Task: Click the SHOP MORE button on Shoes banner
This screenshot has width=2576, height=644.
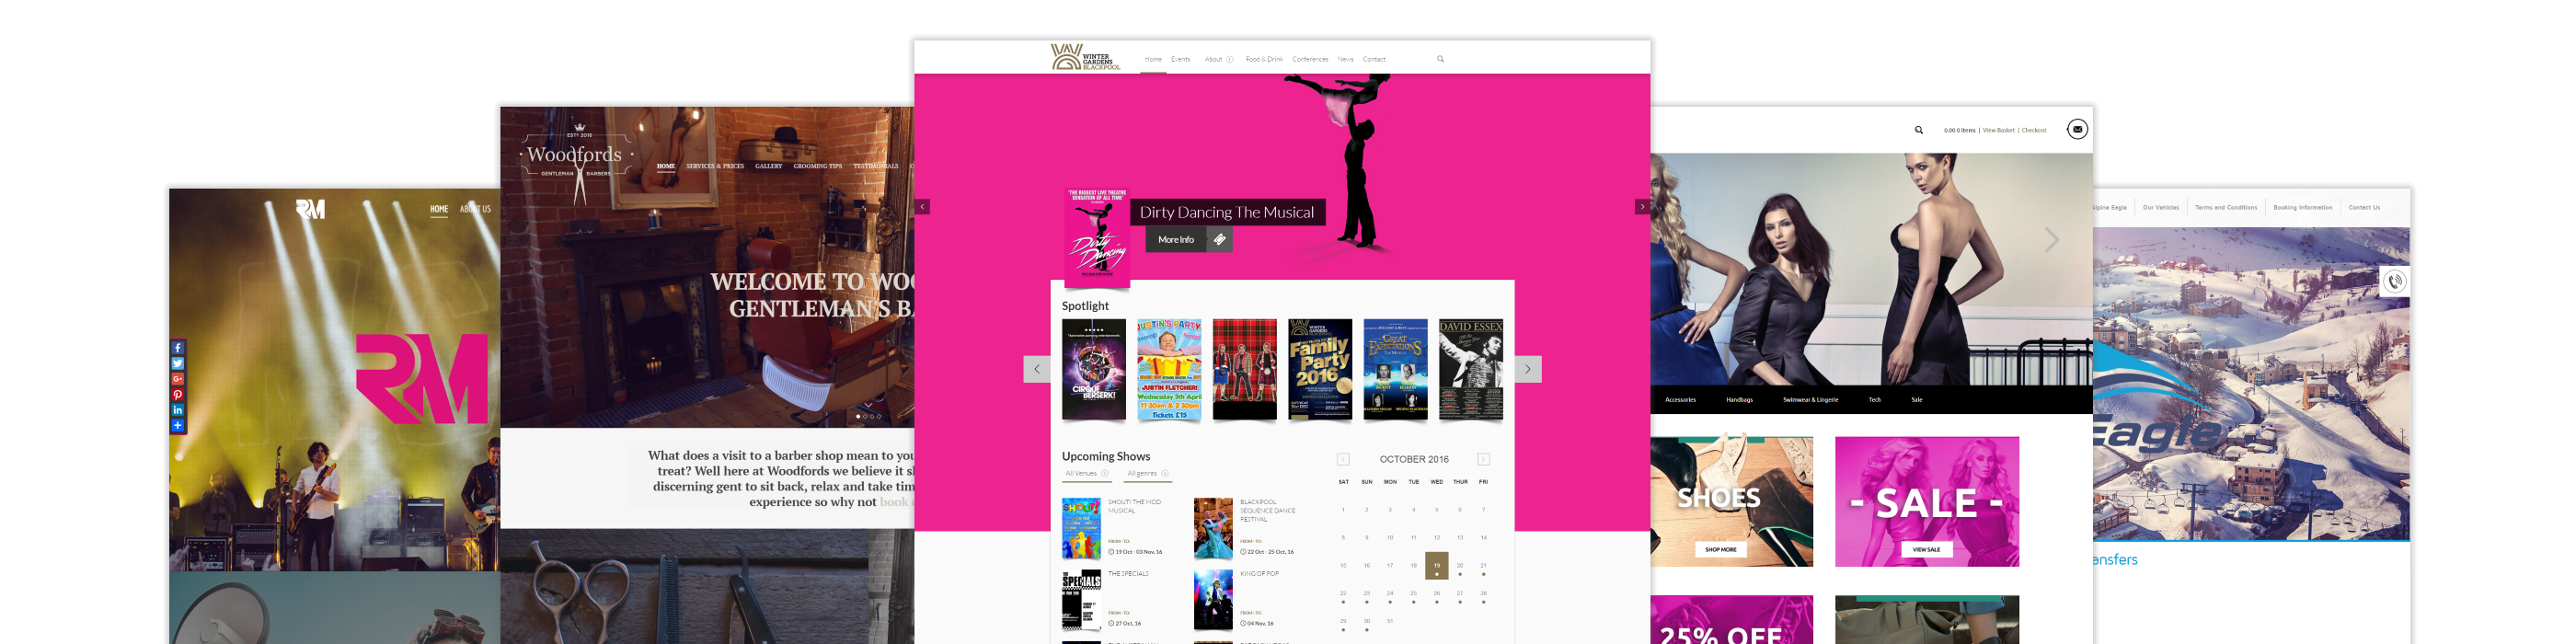Action: click(x=1721, y=550)
